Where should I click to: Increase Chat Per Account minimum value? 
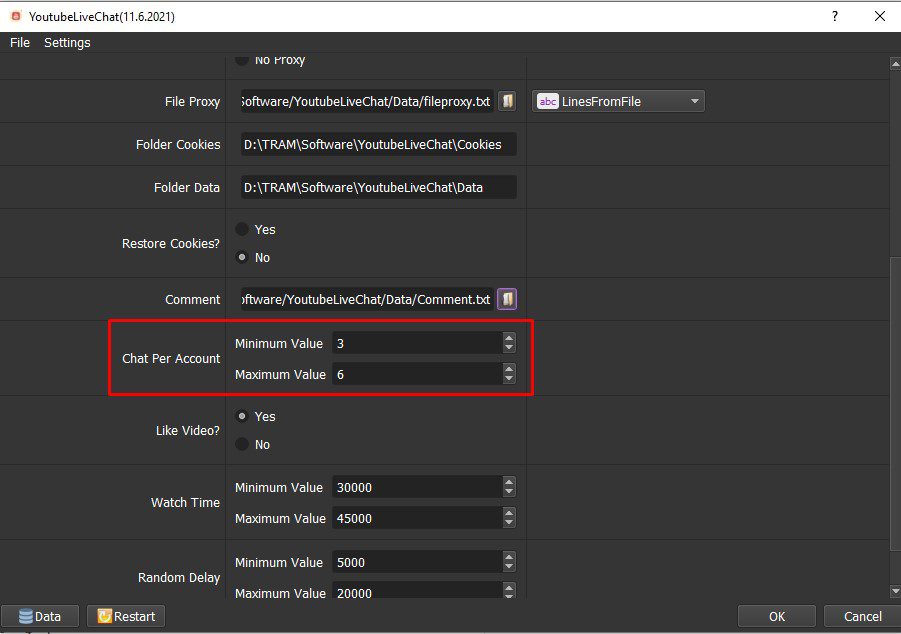click(509, 339)
